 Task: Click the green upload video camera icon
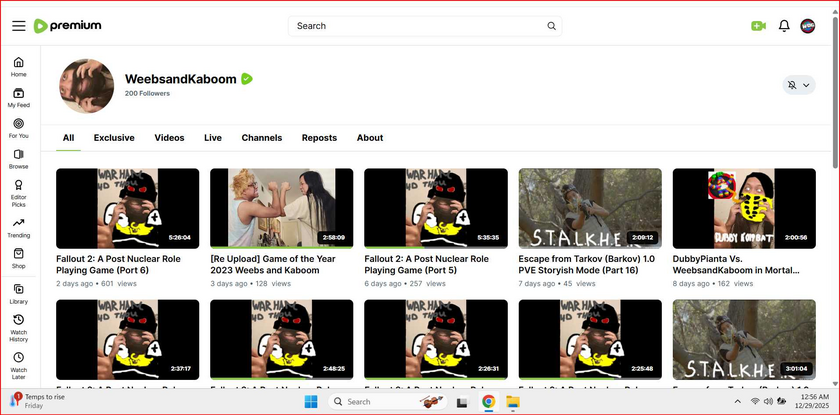[x=758, y=26]
